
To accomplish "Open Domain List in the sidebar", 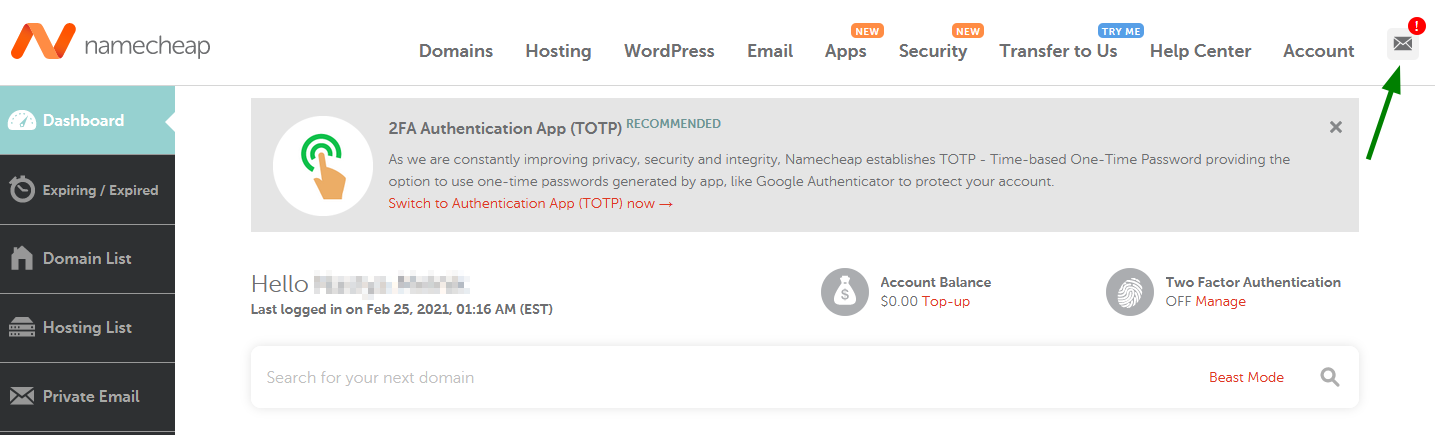I will click(87, 259).
